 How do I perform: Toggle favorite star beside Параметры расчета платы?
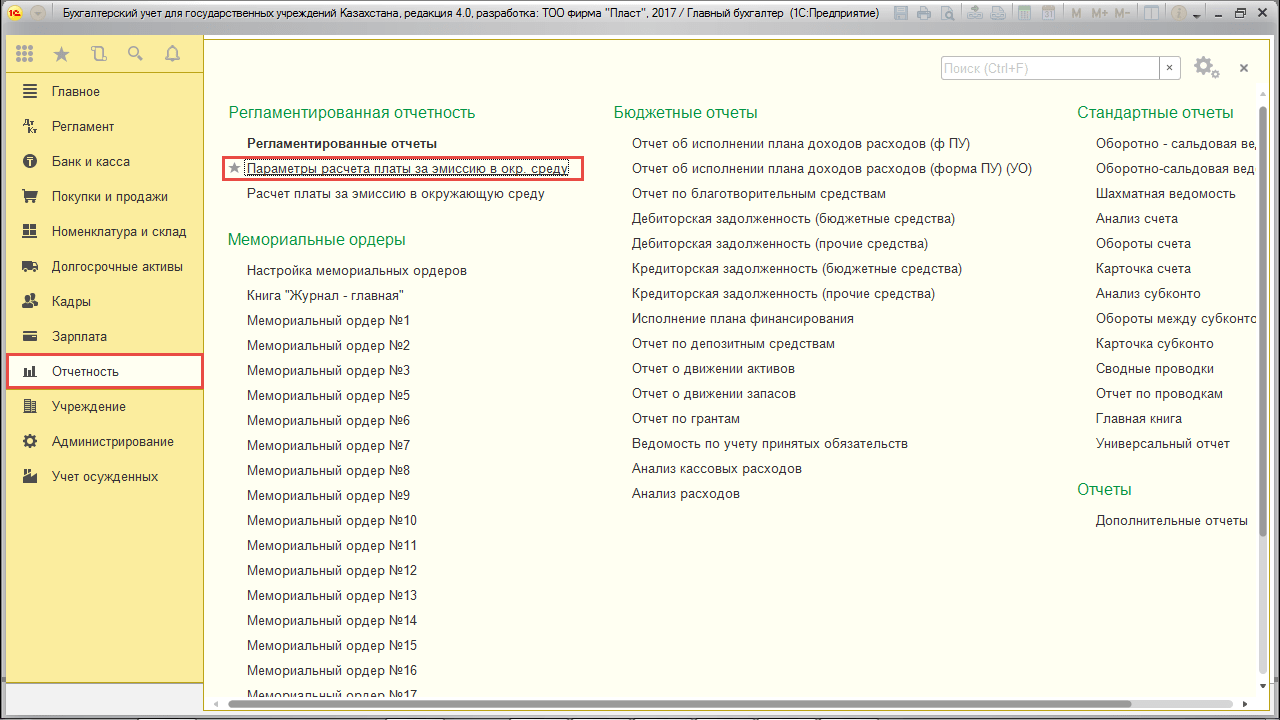[x=235, y=169]
